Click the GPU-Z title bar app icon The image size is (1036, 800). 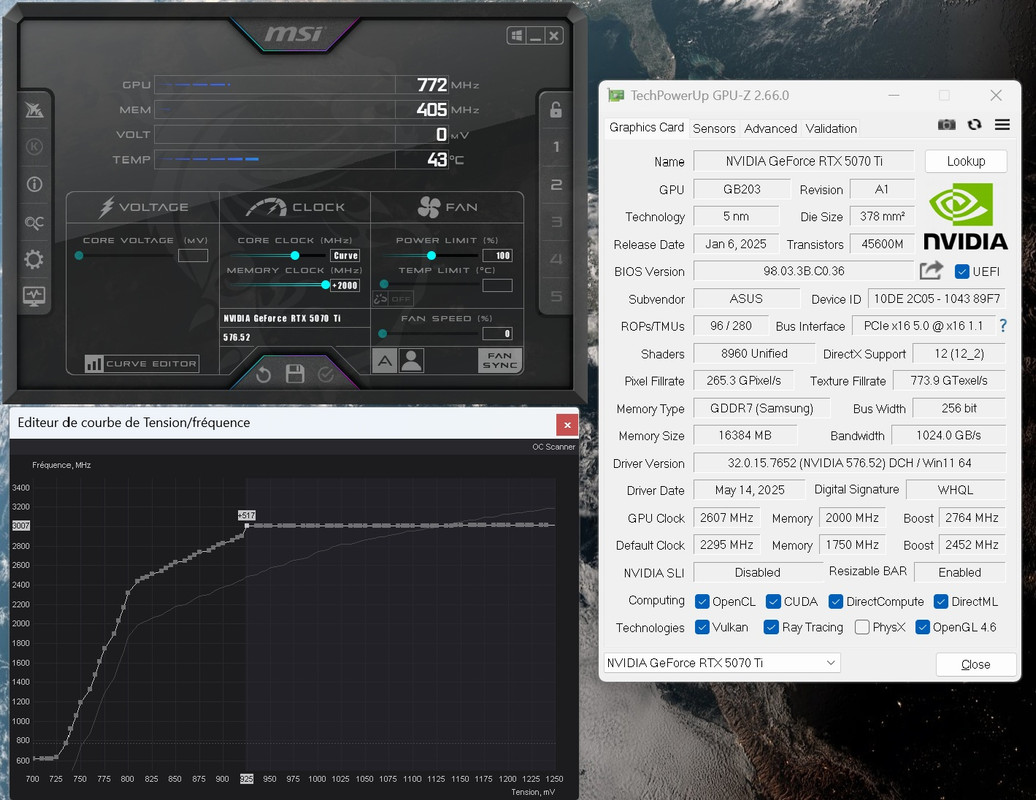tap(616, 95)
